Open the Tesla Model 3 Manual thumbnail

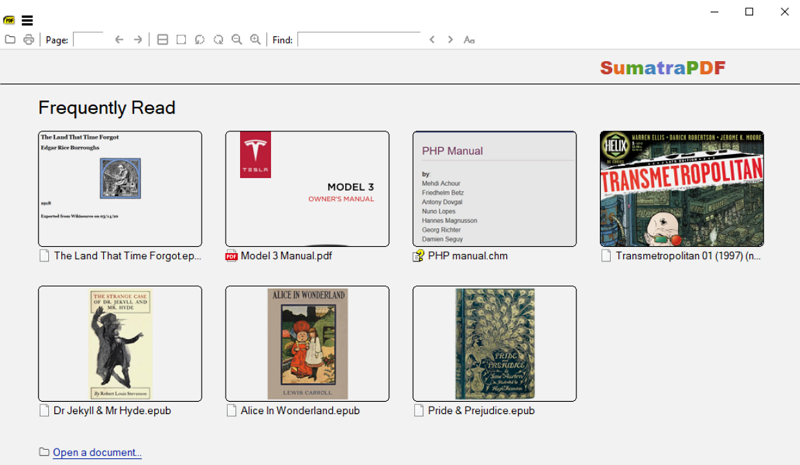(307, 188)
